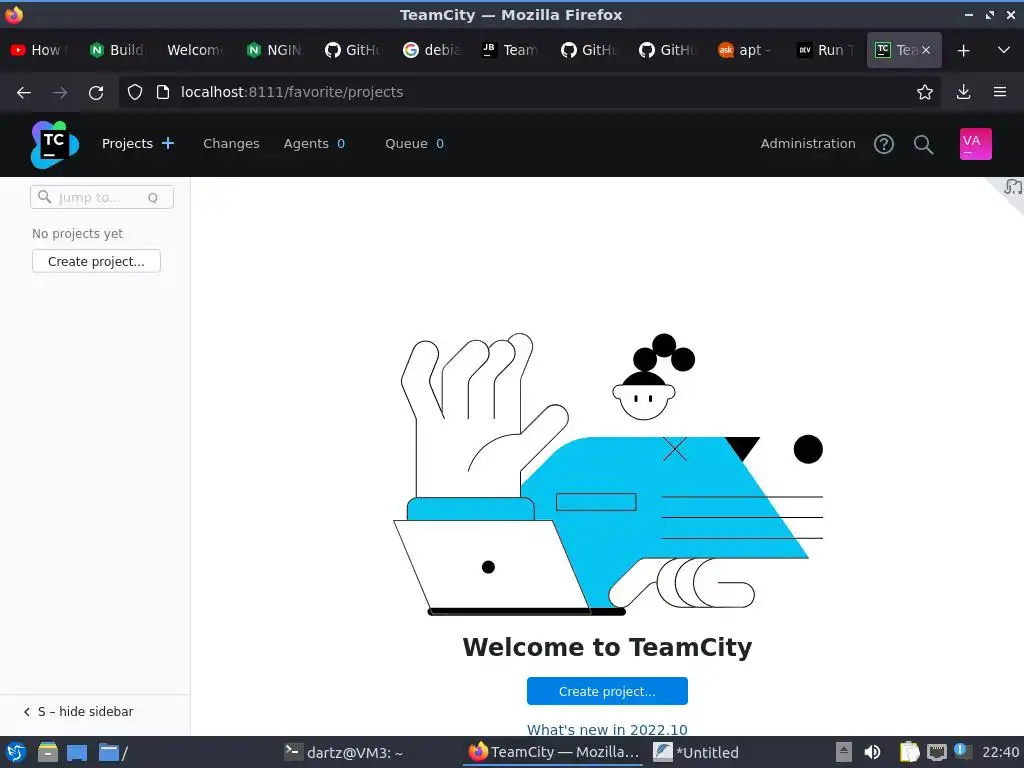The image size is (1024, 768).
Task: Open the taskbar file manager icon
Action: coord(47,752)
